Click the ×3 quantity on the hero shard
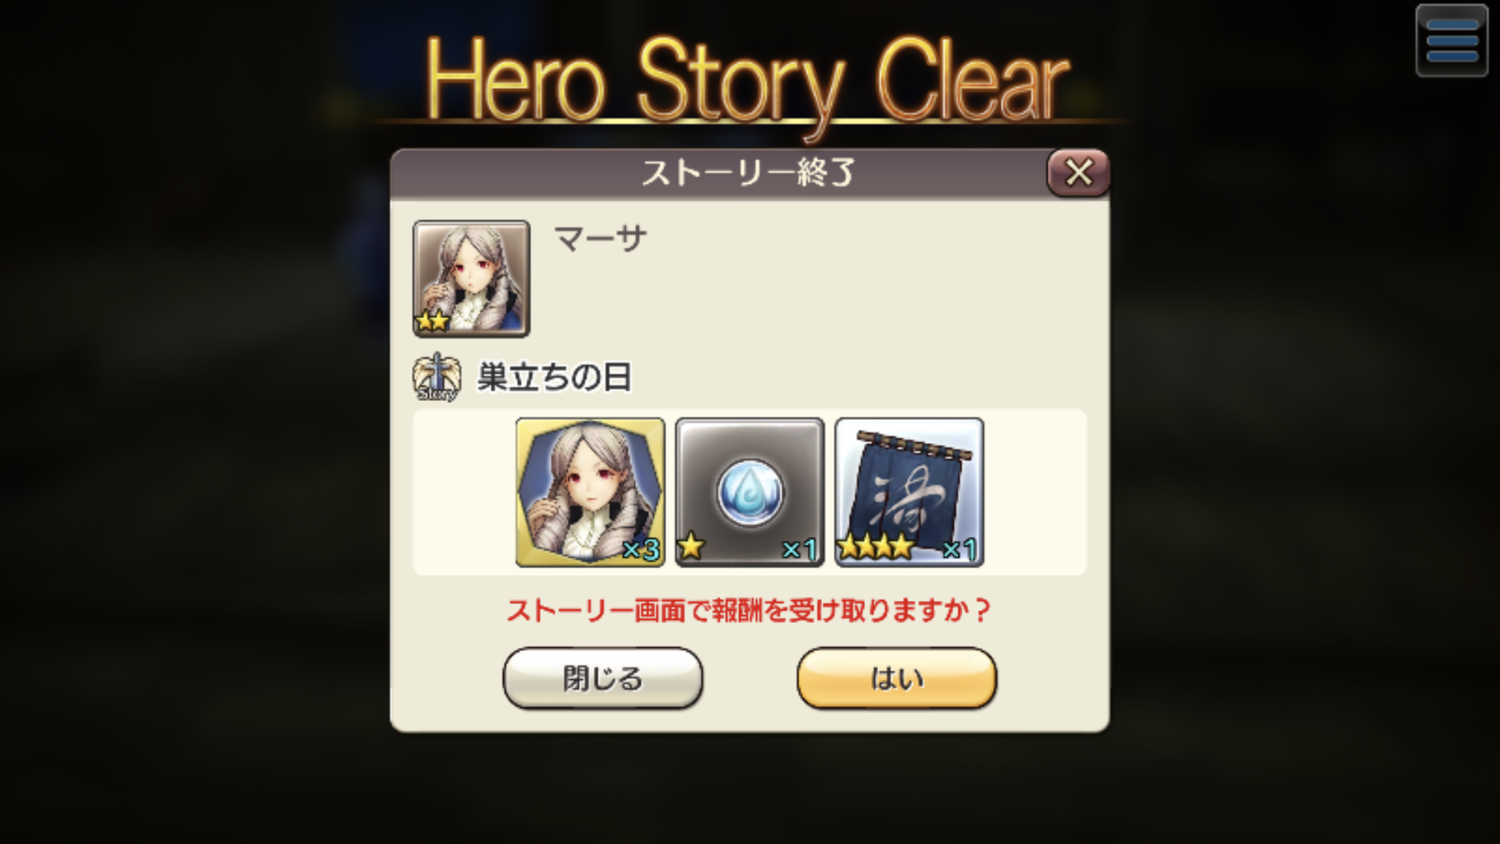The height and width of the screenshot is (844, 1500). (x=641, y=549)
